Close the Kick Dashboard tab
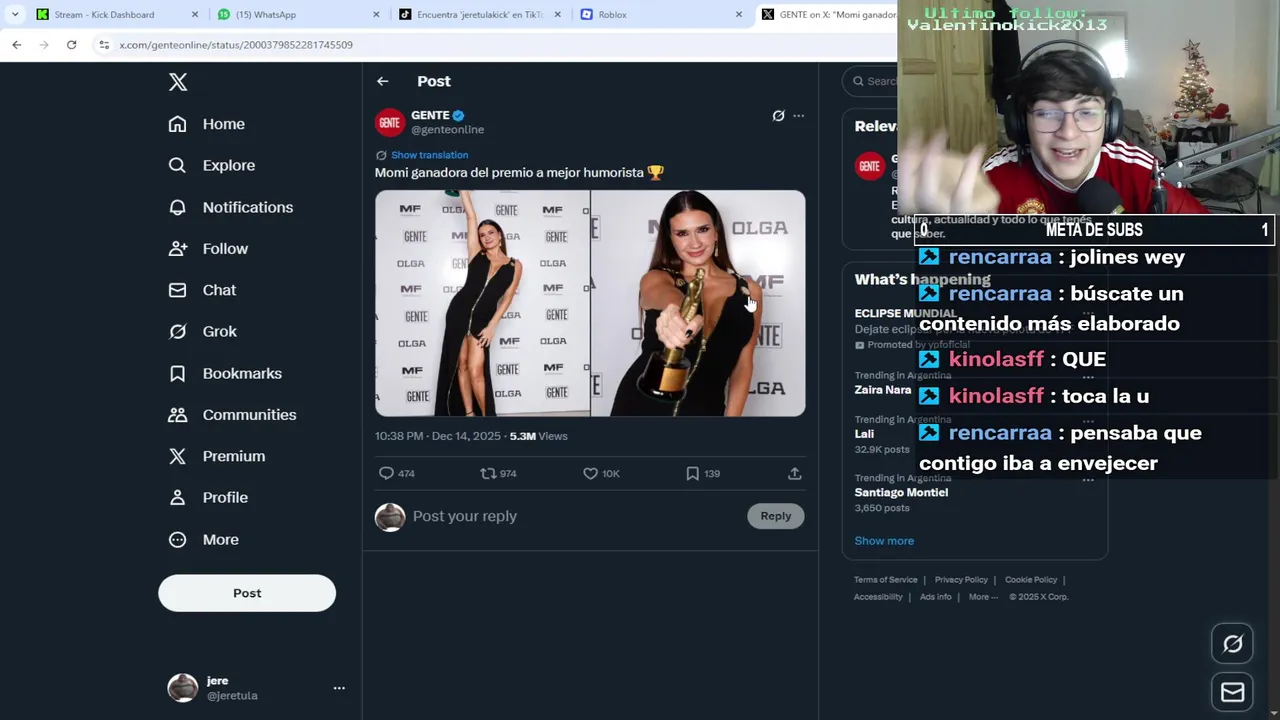The height and width of the screenshot is (720, 1280). click(195, 15)
